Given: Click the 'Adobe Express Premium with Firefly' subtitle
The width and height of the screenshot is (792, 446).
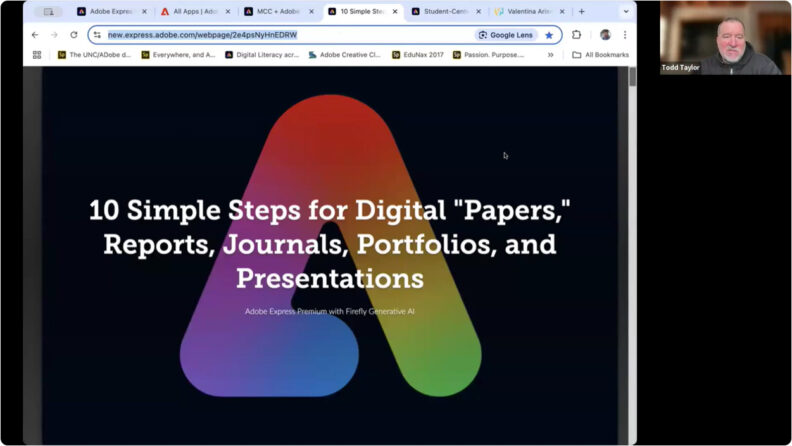Looking at the screenshot, I should click(330, 311).
